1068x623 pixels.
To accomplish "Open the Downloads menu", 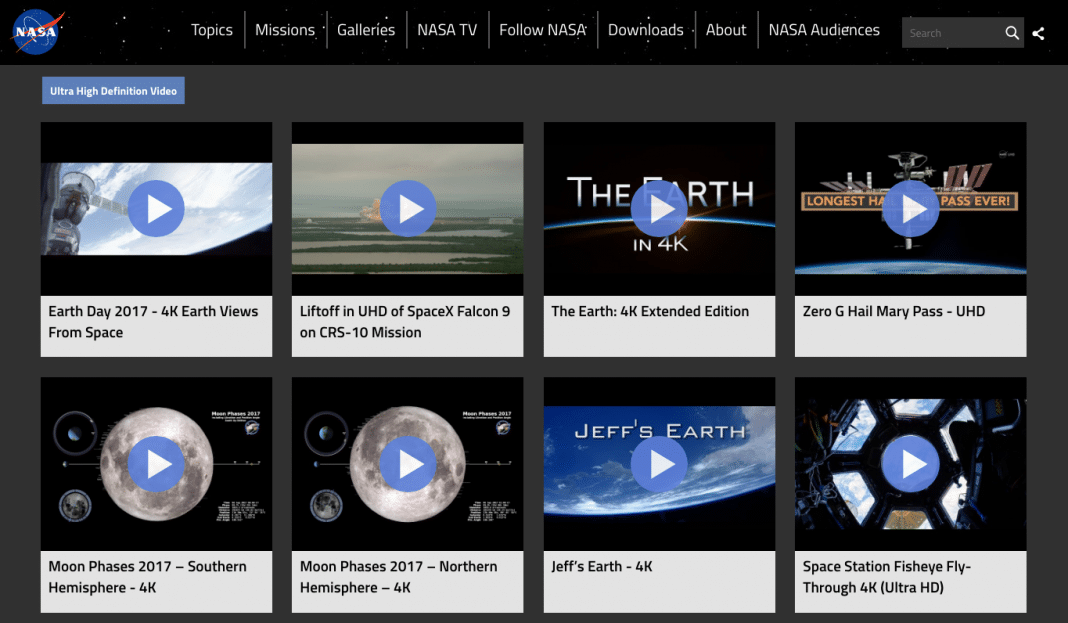I will click(646, 30).
